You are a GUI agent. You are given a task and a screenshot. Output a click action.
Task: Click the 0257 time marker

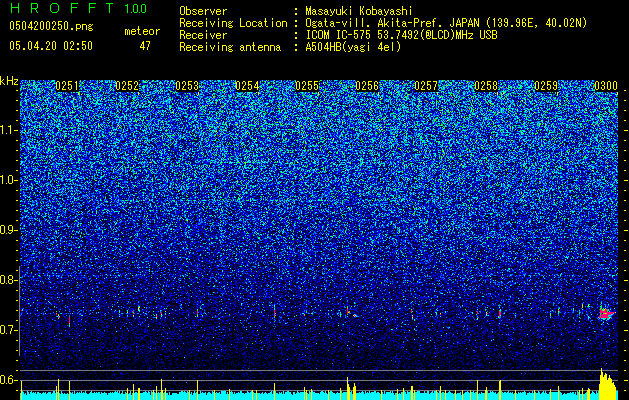(x=426, y=86)
